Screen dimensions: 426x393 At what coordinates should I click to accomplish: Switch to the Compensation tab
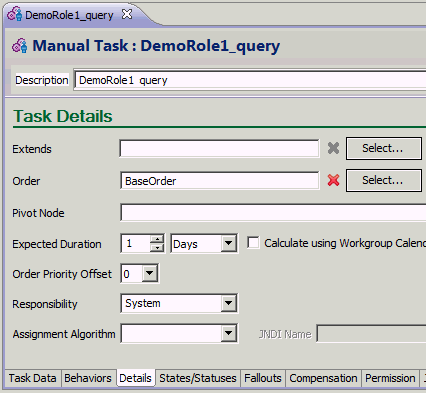323,378
